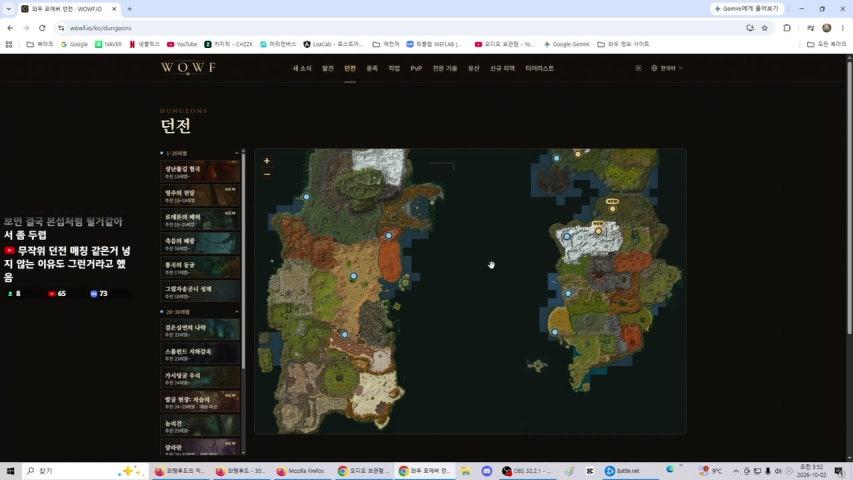Open the Chrome apps grid icon

(9, 44)
